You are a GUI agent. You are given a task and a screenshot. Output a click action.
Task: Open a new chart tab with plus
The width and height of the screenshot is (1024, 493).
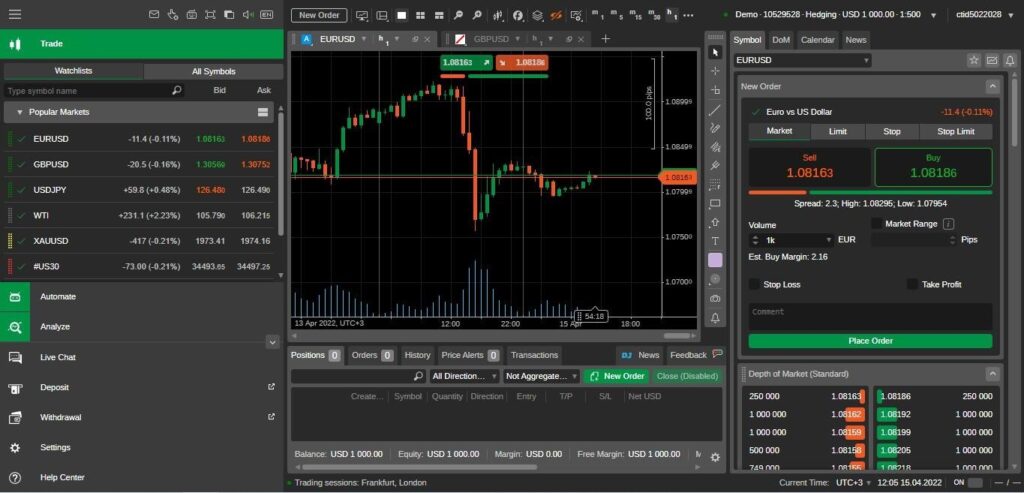point(605,39)
